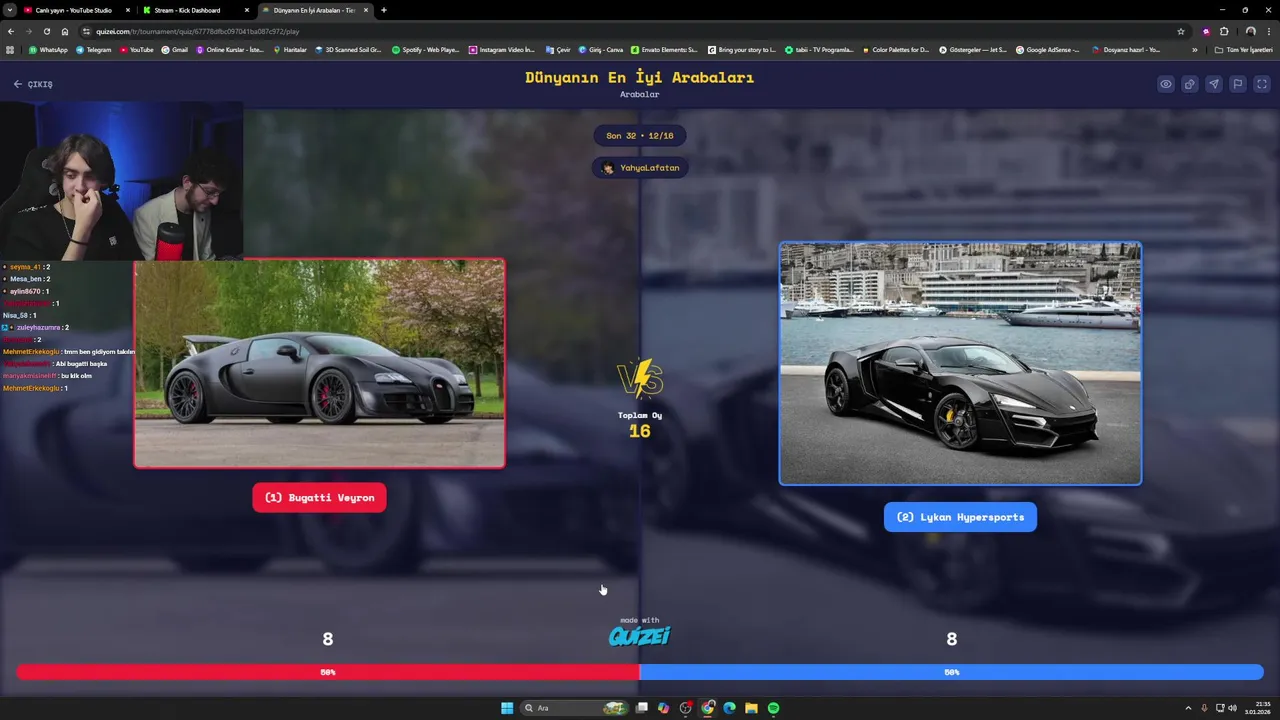Open the Chrome profile avatar
This screenshot has height=720, width=1280.
1250,31
